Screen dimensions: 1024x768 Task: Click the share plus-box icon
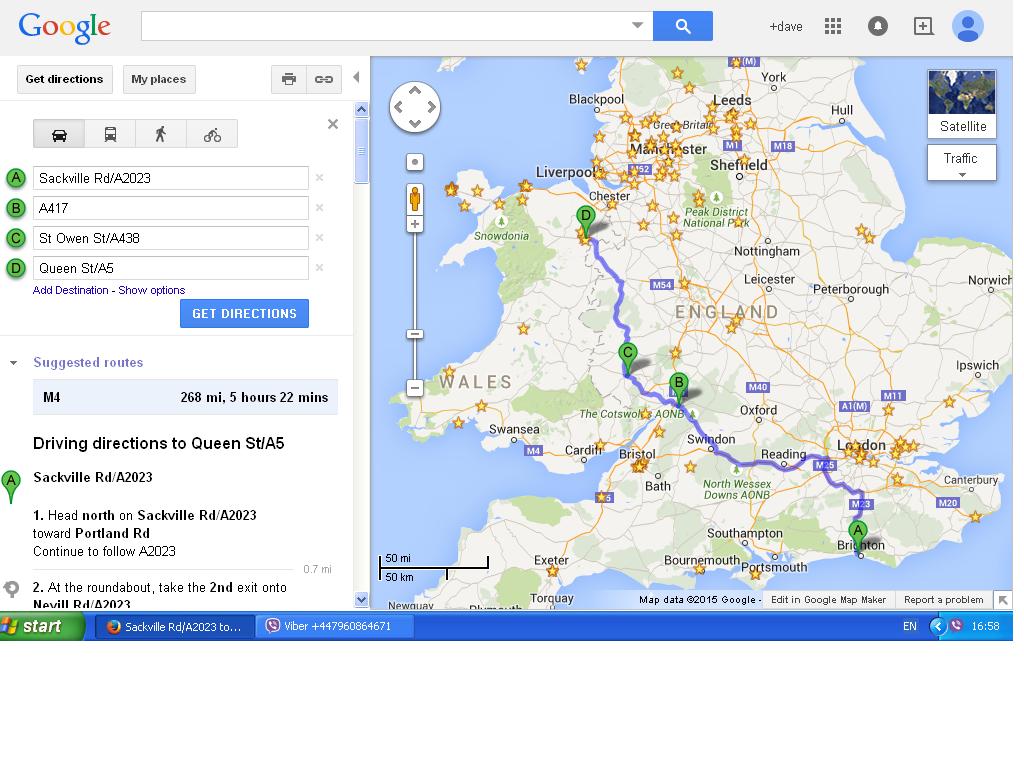pos(923,26)
